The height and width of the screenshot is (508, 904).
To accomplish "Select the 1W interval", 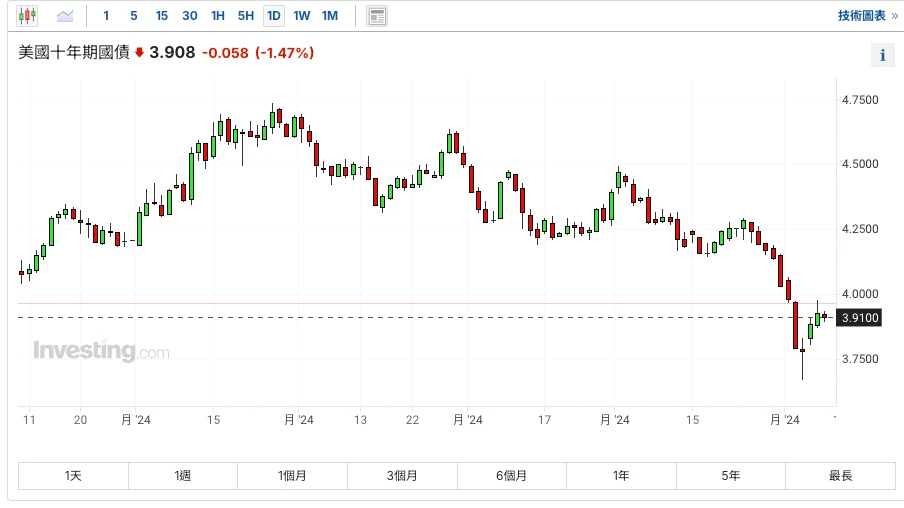I will pyautogui.click(x=301, y=16).
